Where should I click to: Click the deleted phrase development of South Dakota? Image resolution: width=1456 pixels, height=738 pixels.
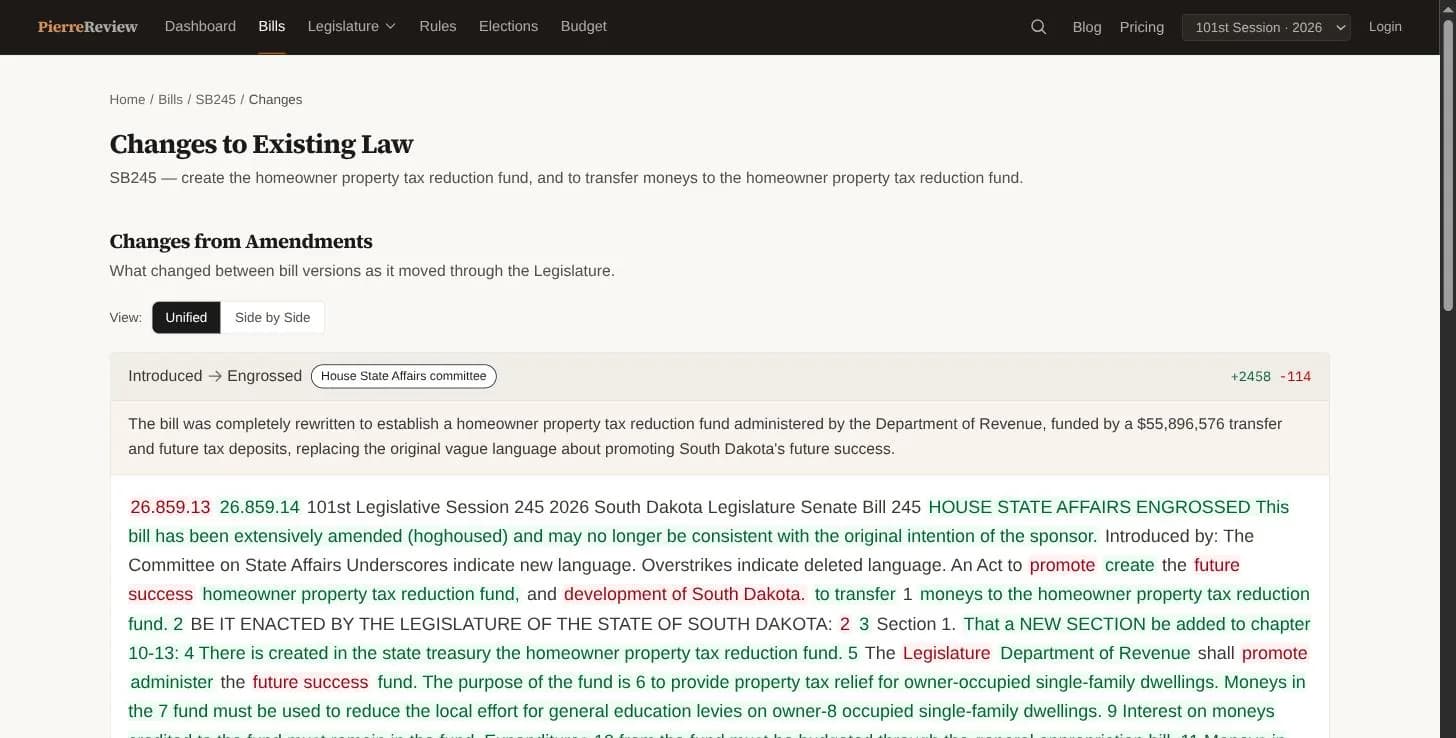pos(684,594)
